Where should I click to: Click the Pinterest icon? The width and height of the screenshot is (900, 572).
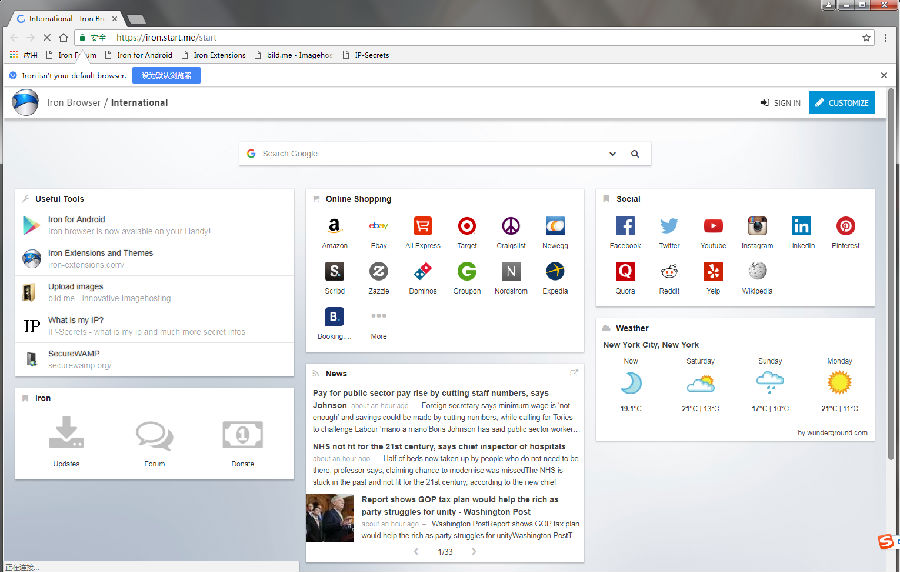845,226
